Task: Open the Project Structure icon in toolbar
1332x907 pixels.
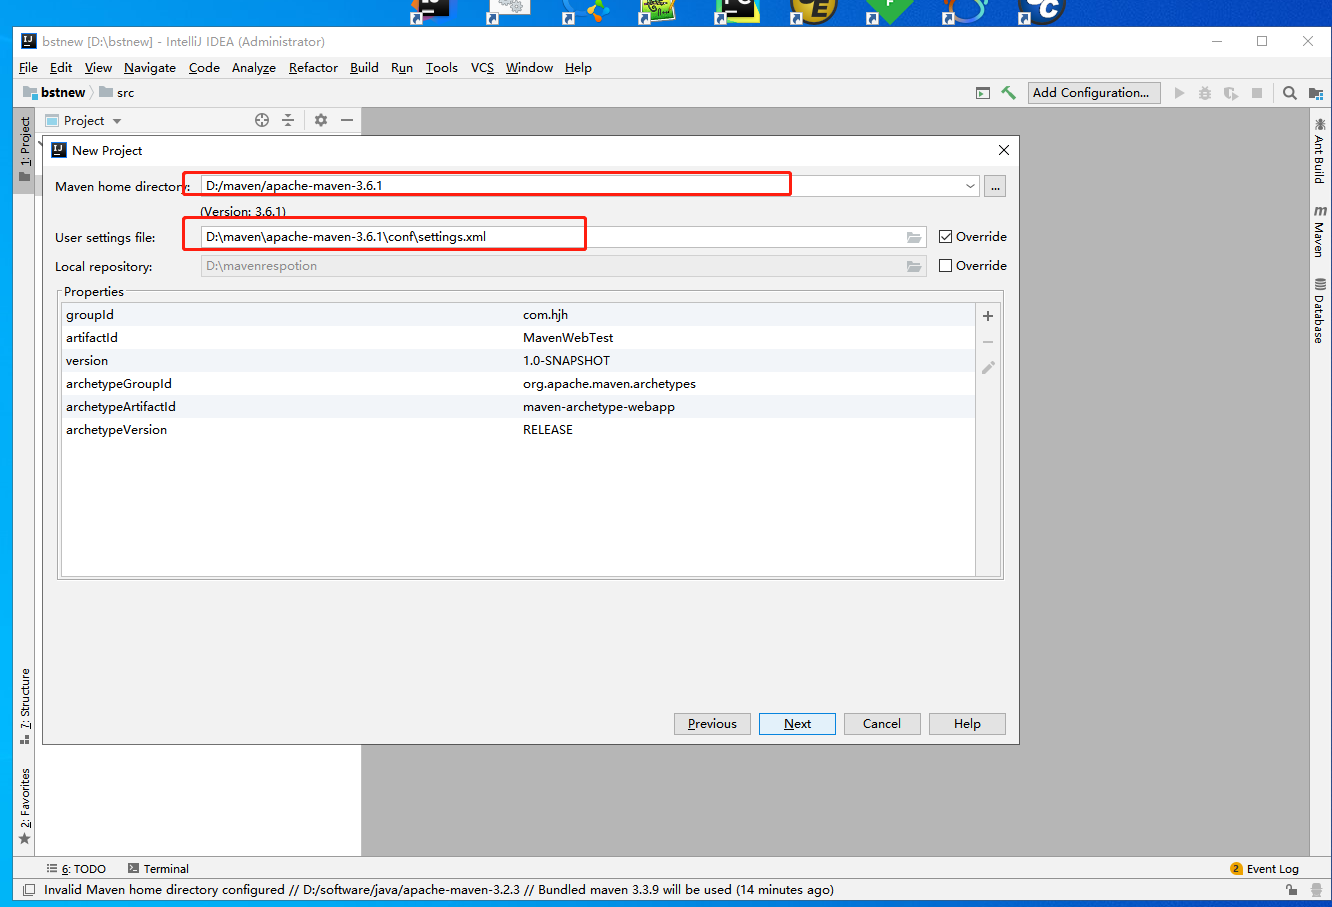Action: (1316, 93)
